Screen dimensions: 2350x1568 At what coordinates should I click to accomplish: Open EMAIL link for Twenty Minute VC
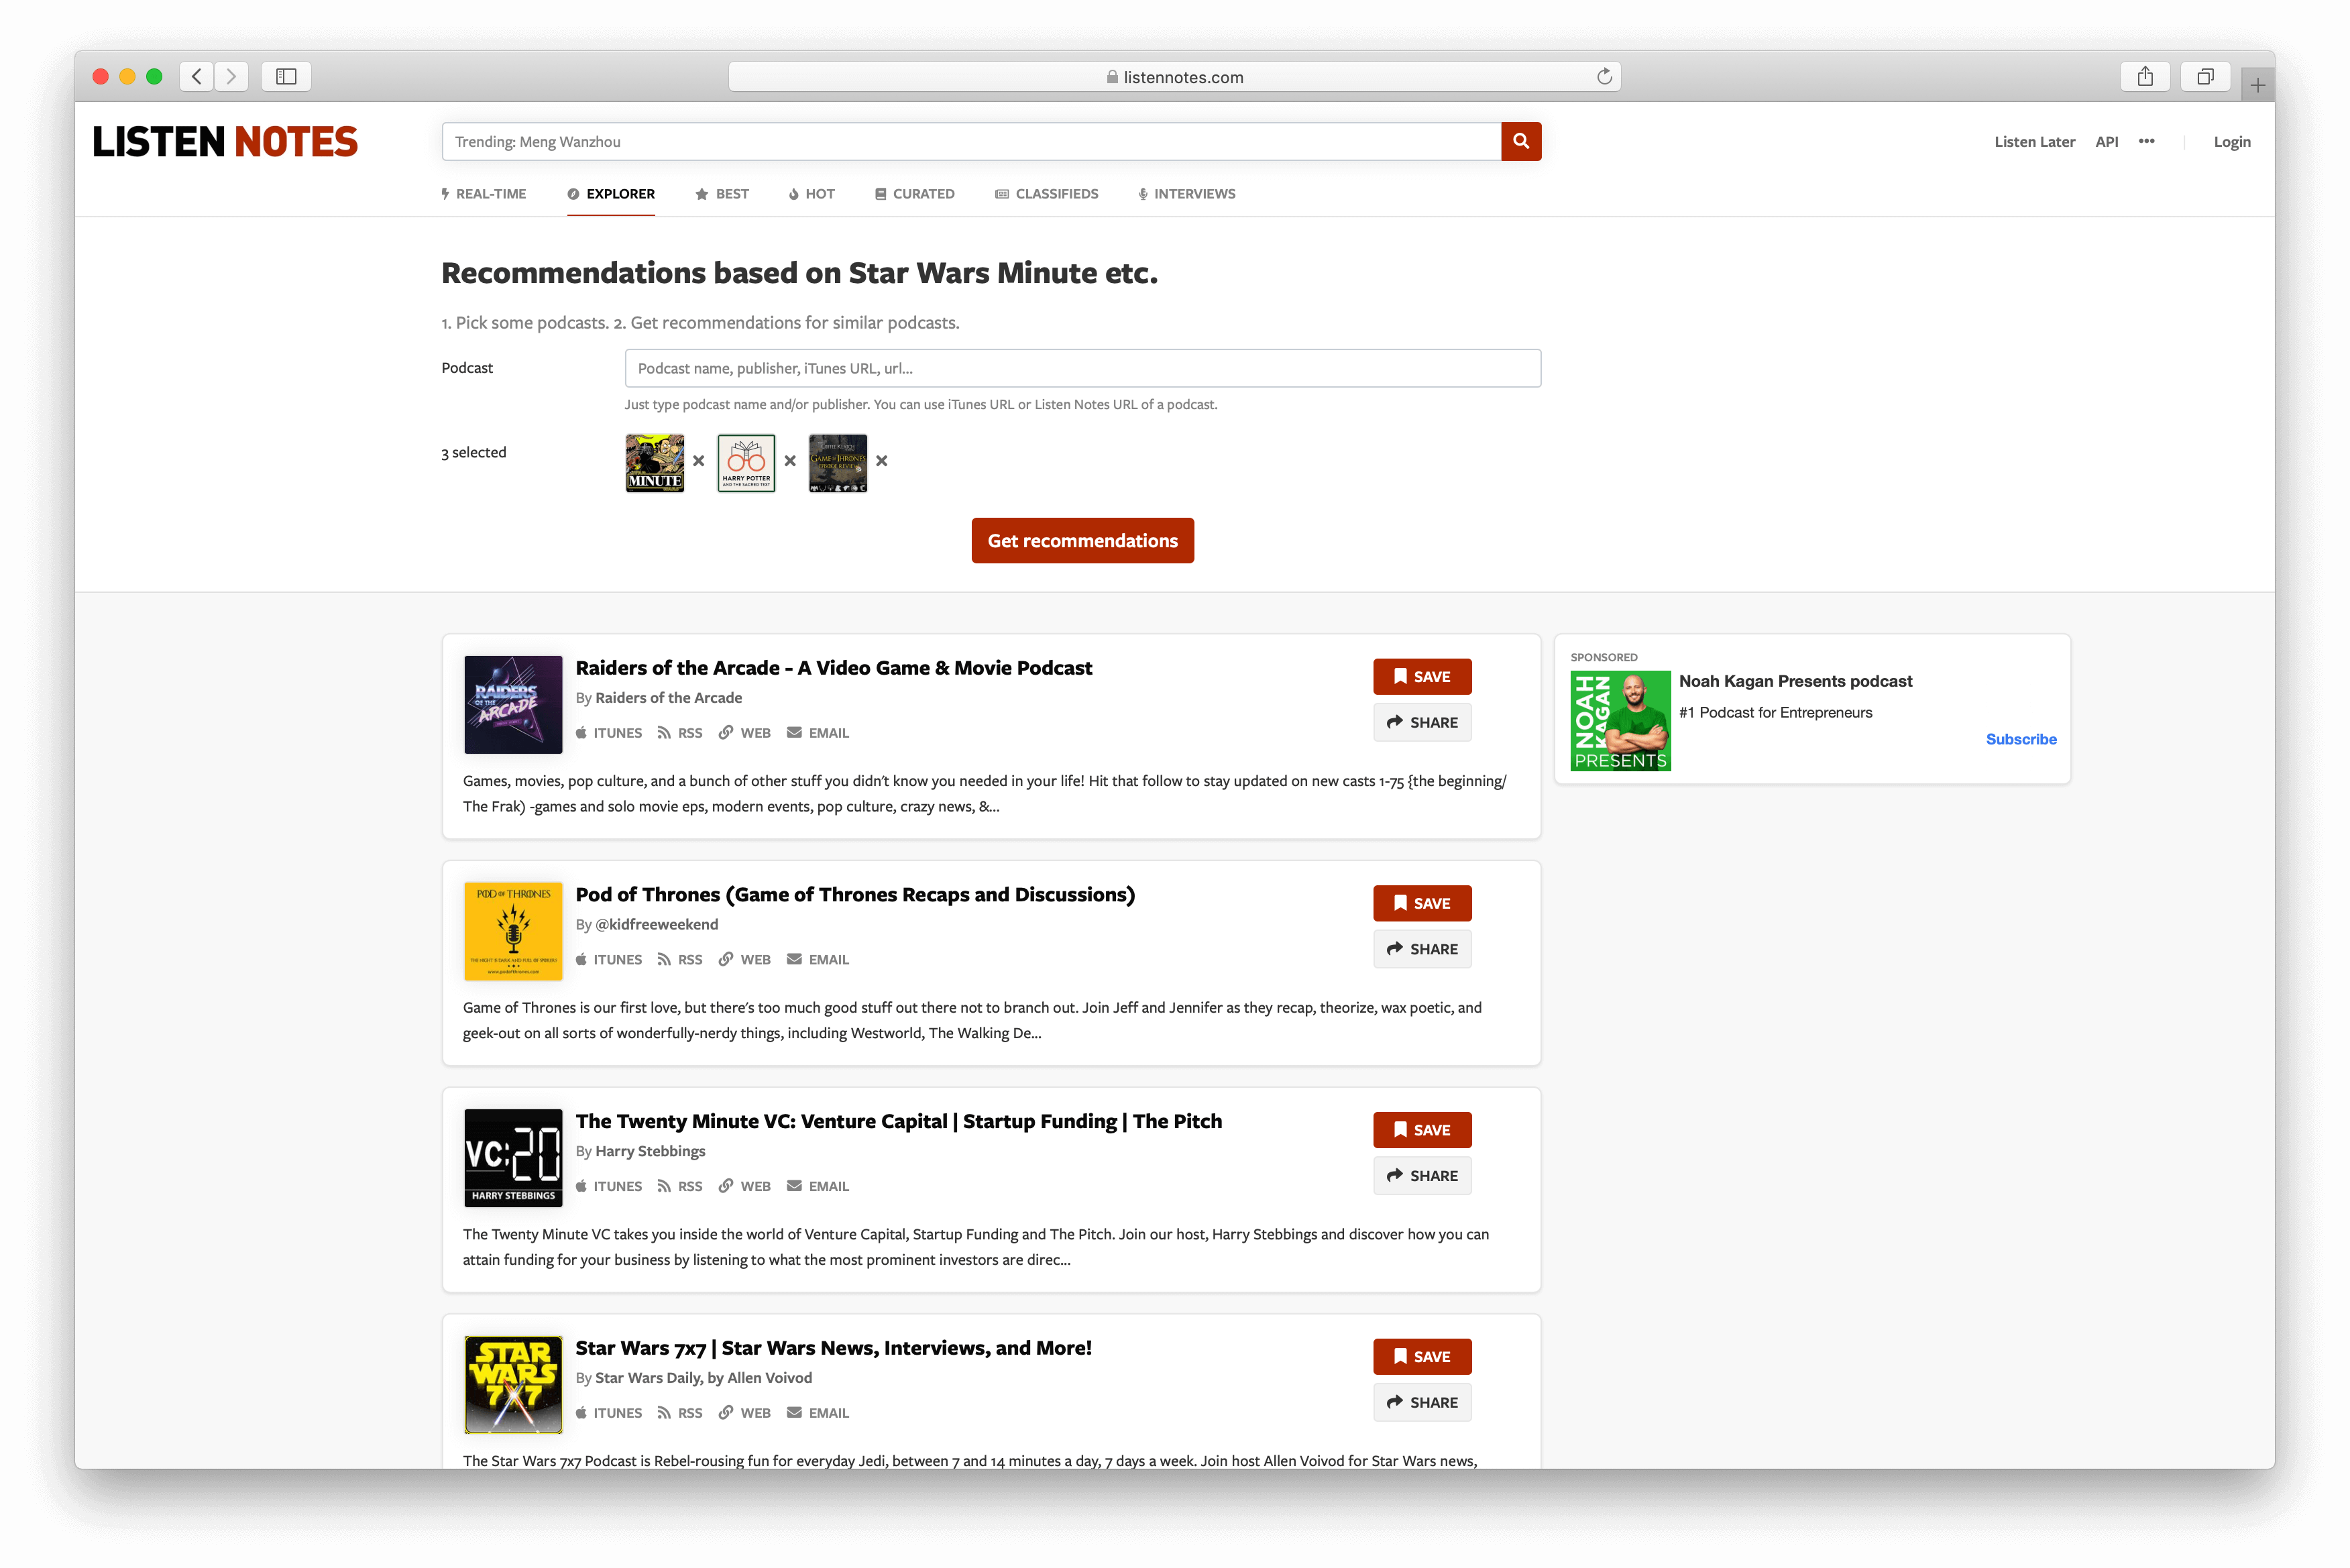(x=818, y=1187)
